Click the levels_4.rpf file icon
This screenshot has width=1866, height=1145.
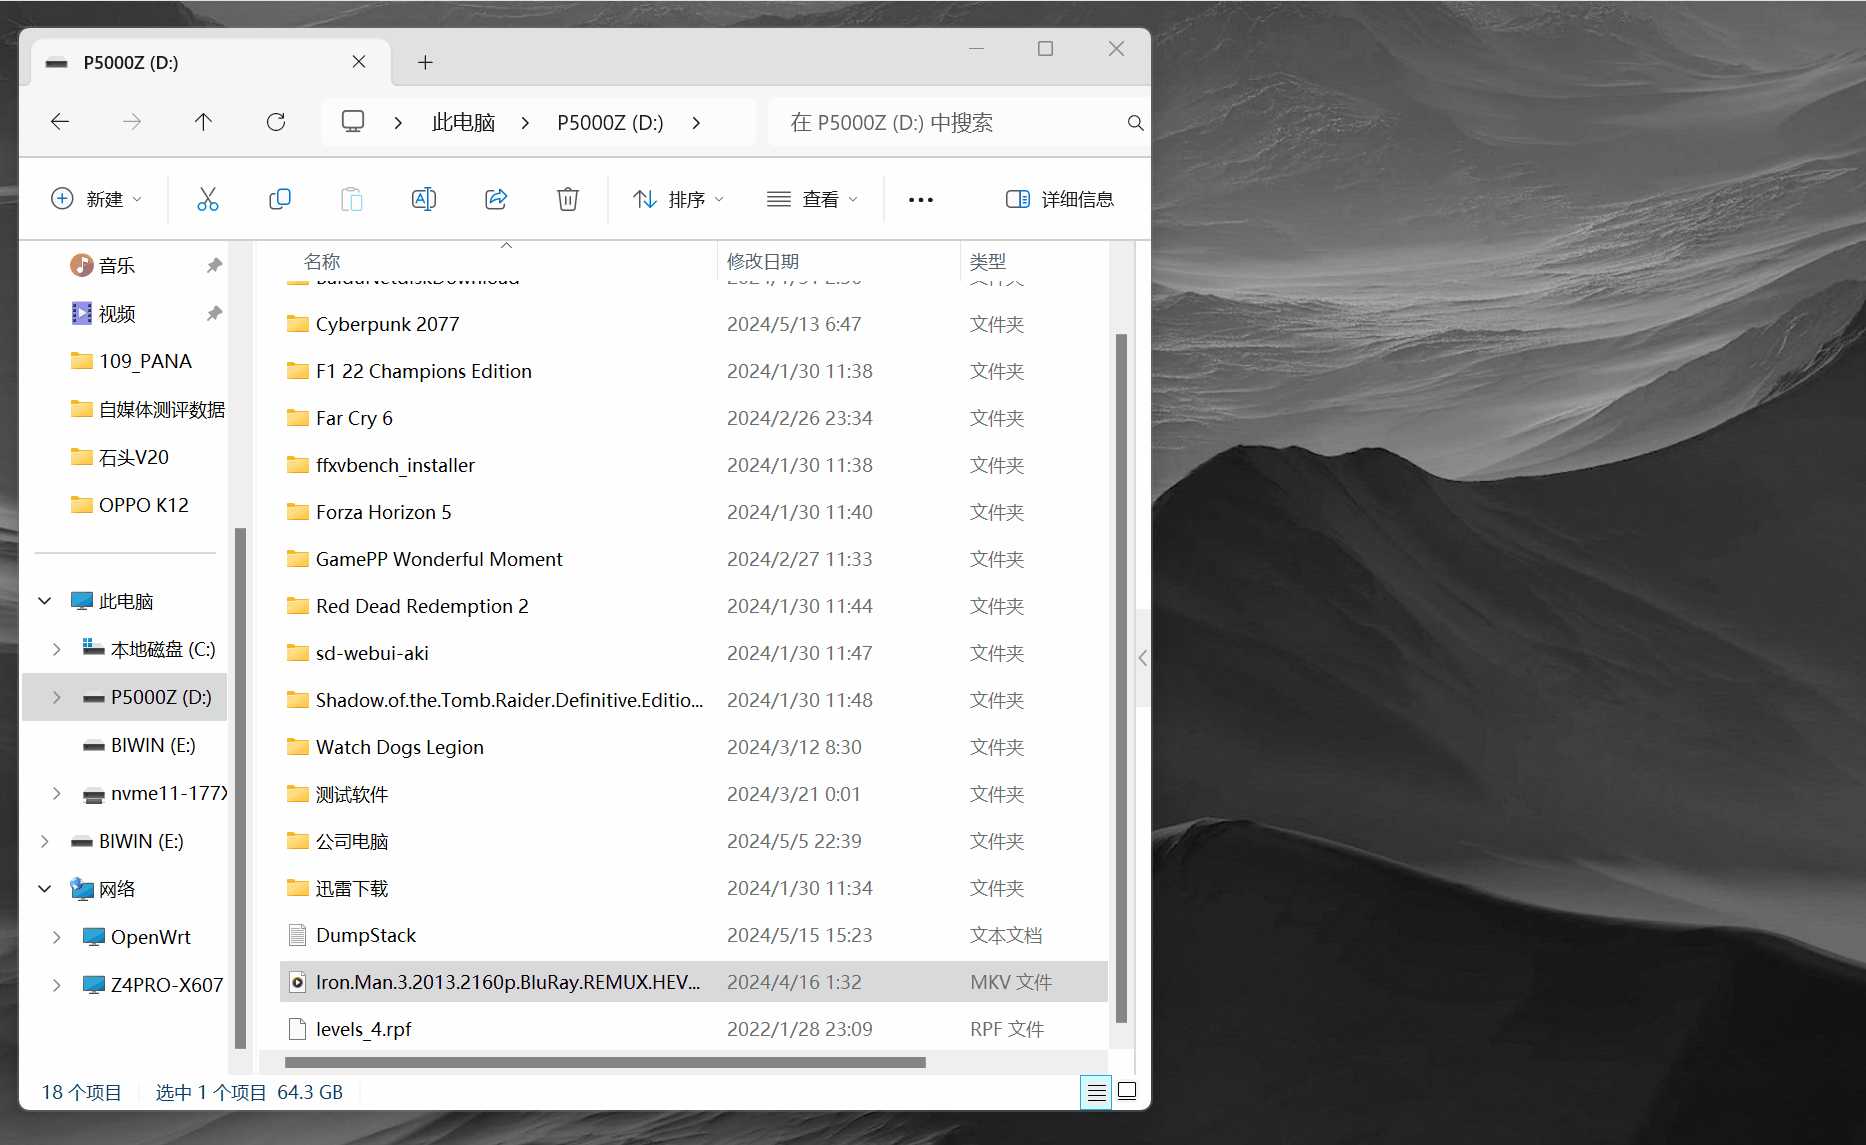tap(297, 1029)
